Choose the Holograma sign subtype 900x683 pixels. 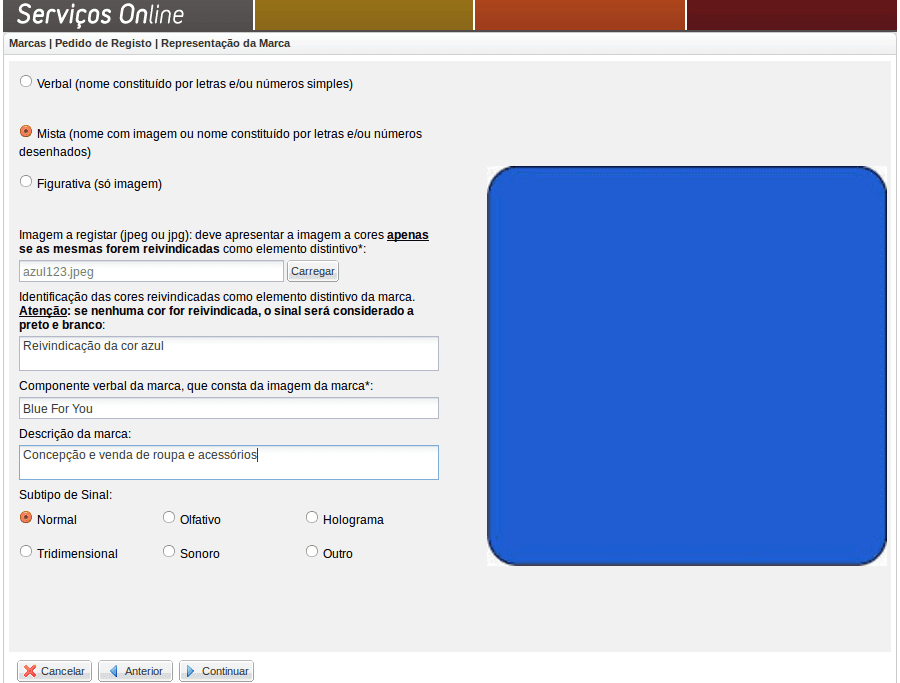click(312, 518)
